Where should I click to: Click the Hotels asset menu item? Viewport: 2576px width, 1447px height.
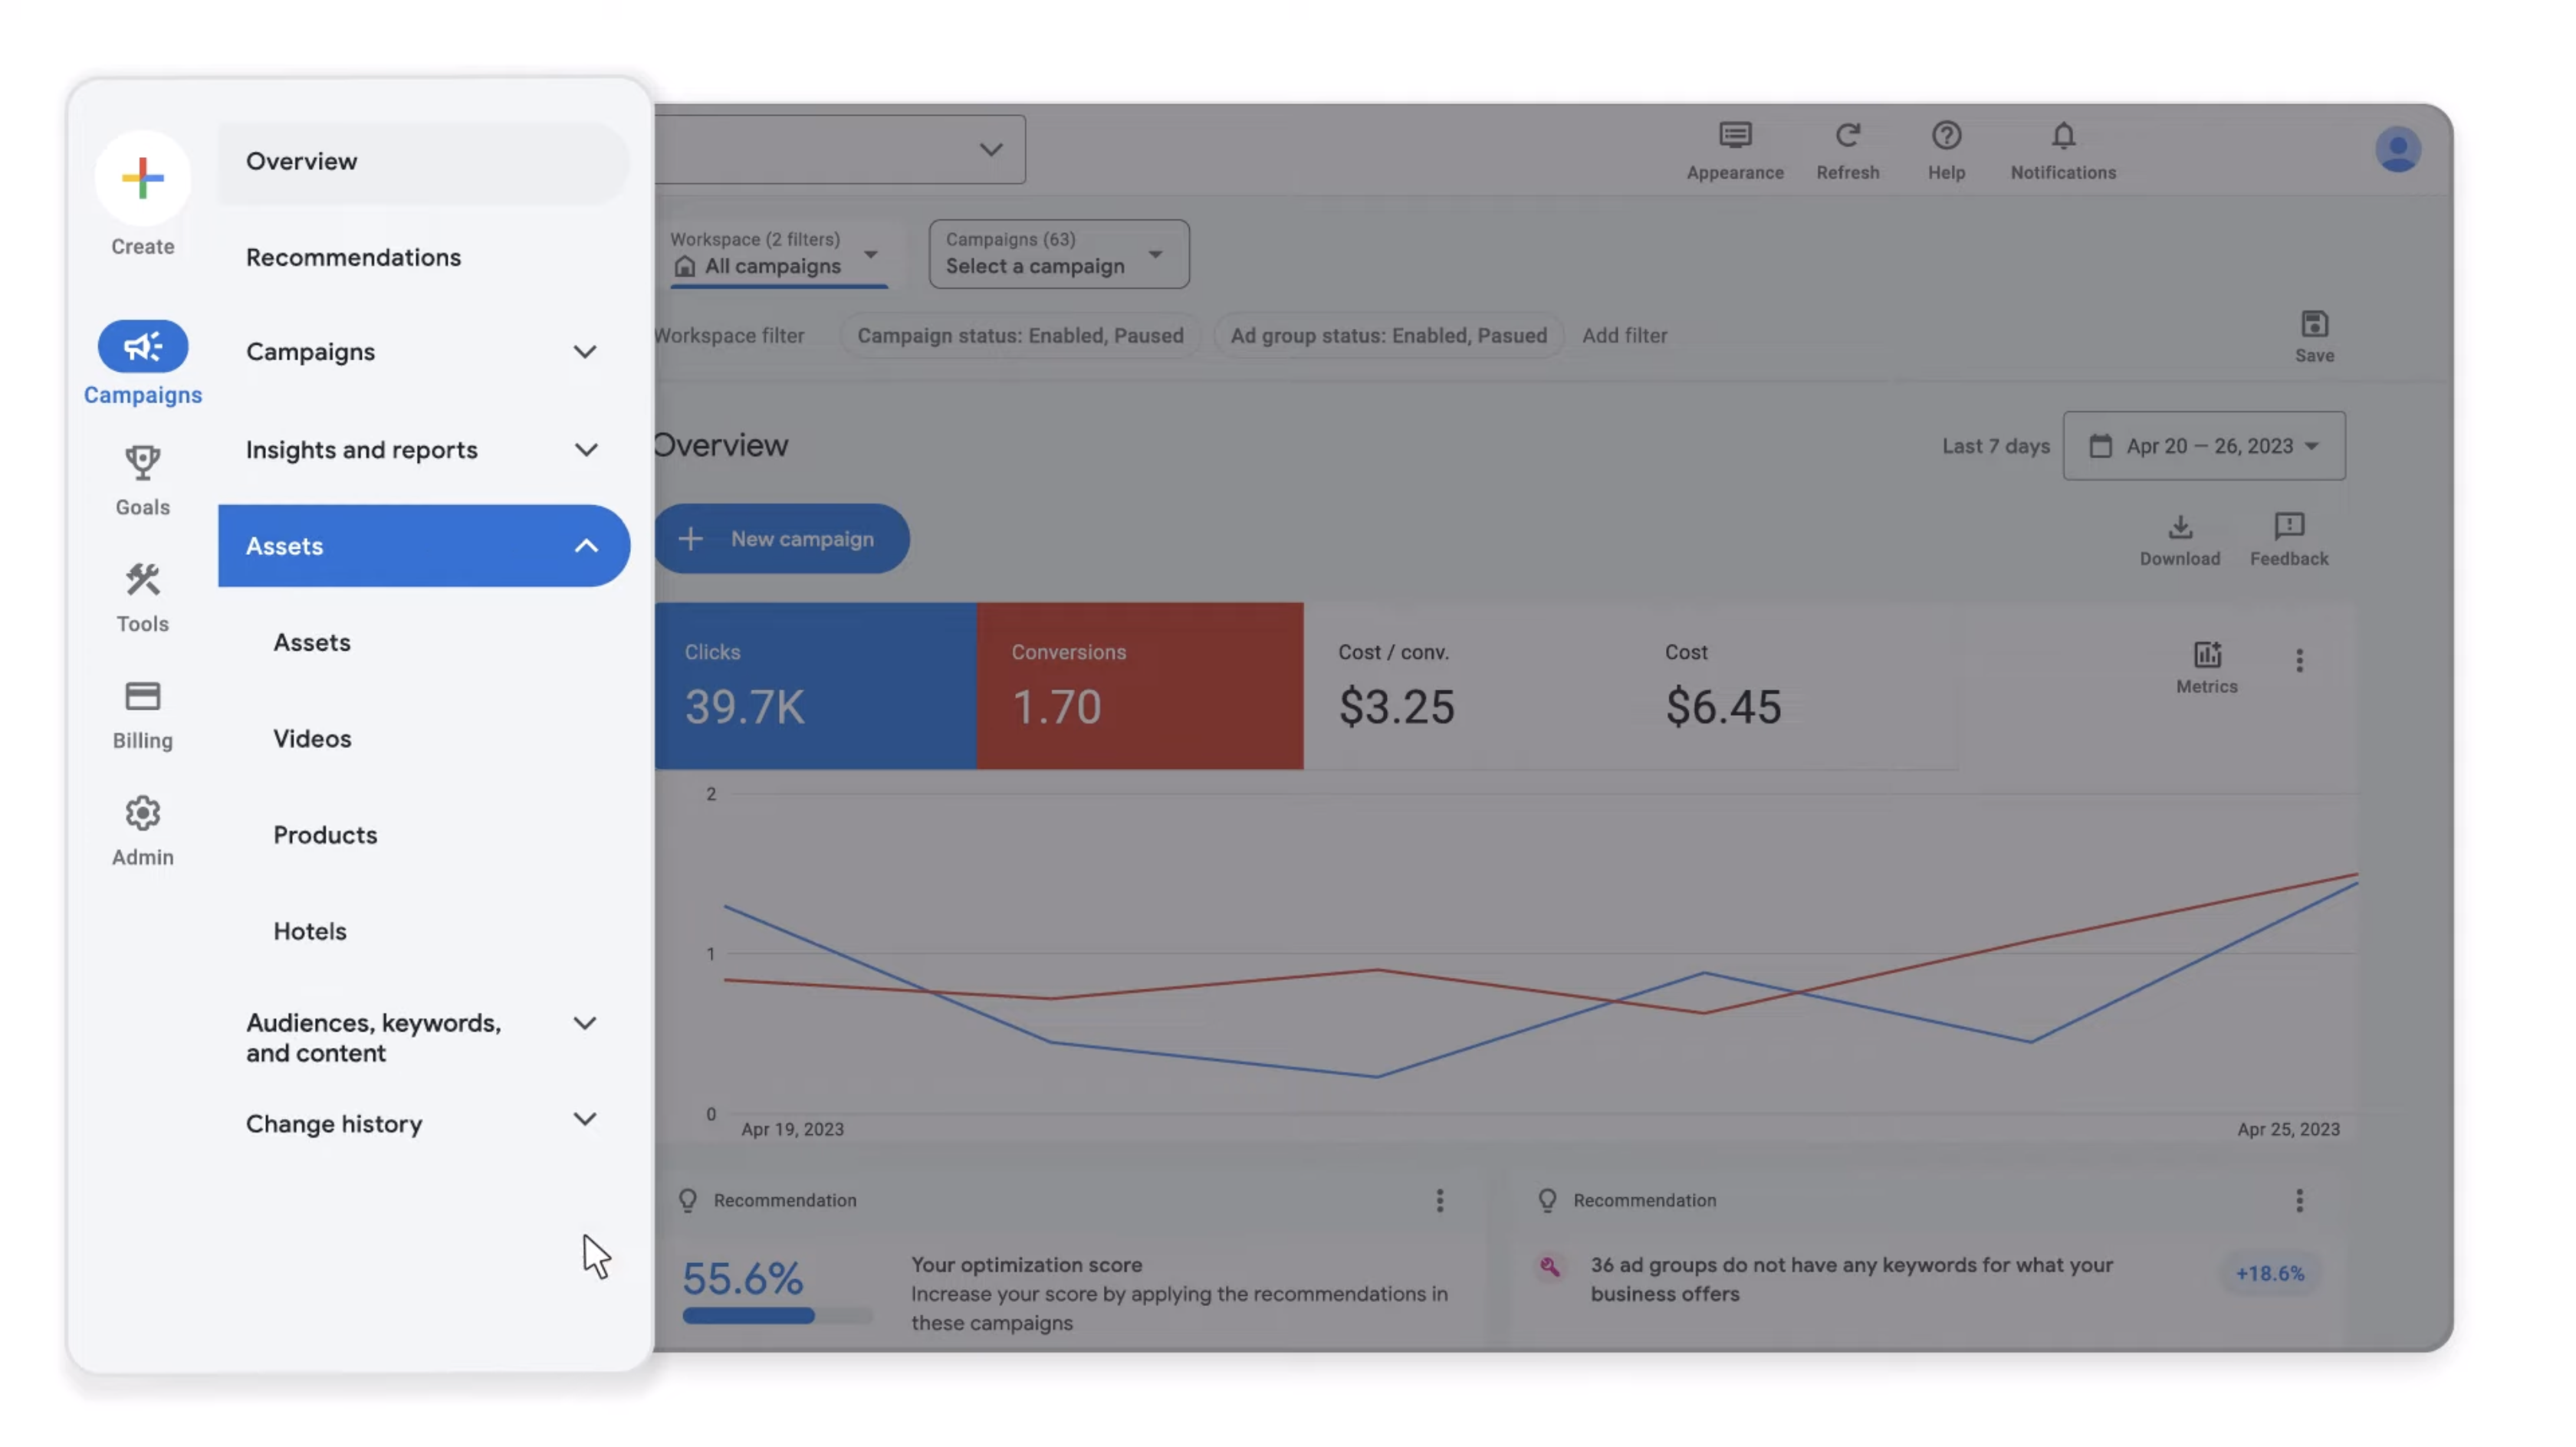tap(310, 929)
